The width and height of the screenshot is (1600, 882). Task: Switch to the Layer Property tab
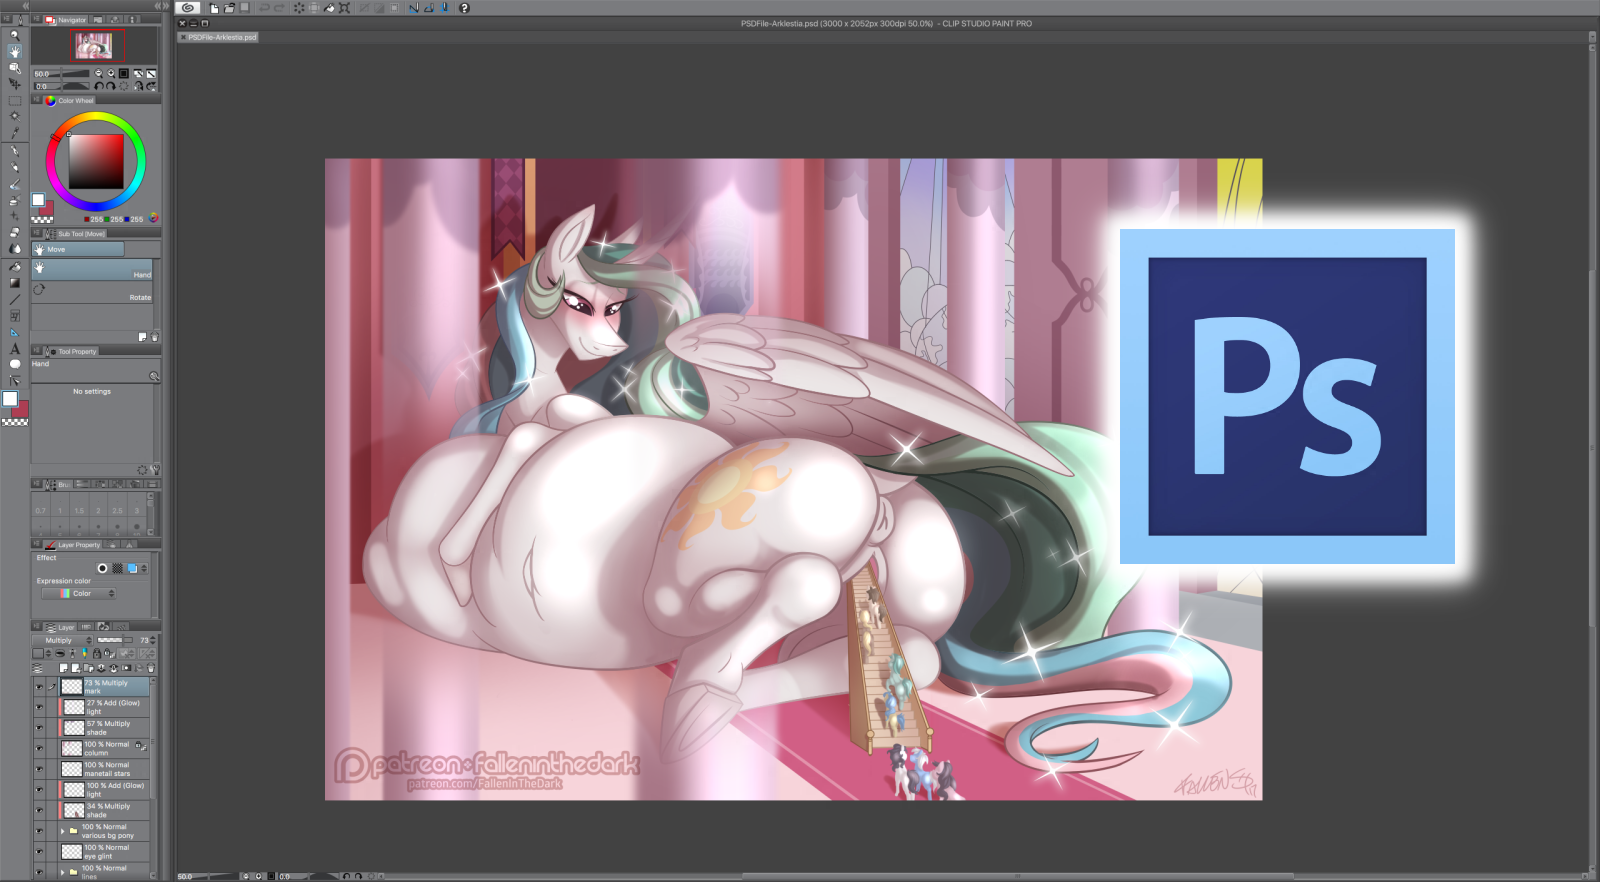click(75, 545)
